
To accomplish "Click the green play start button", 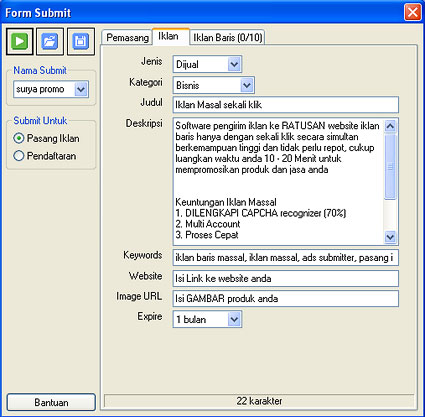I will pyautogui.click(x=20, y=41).
